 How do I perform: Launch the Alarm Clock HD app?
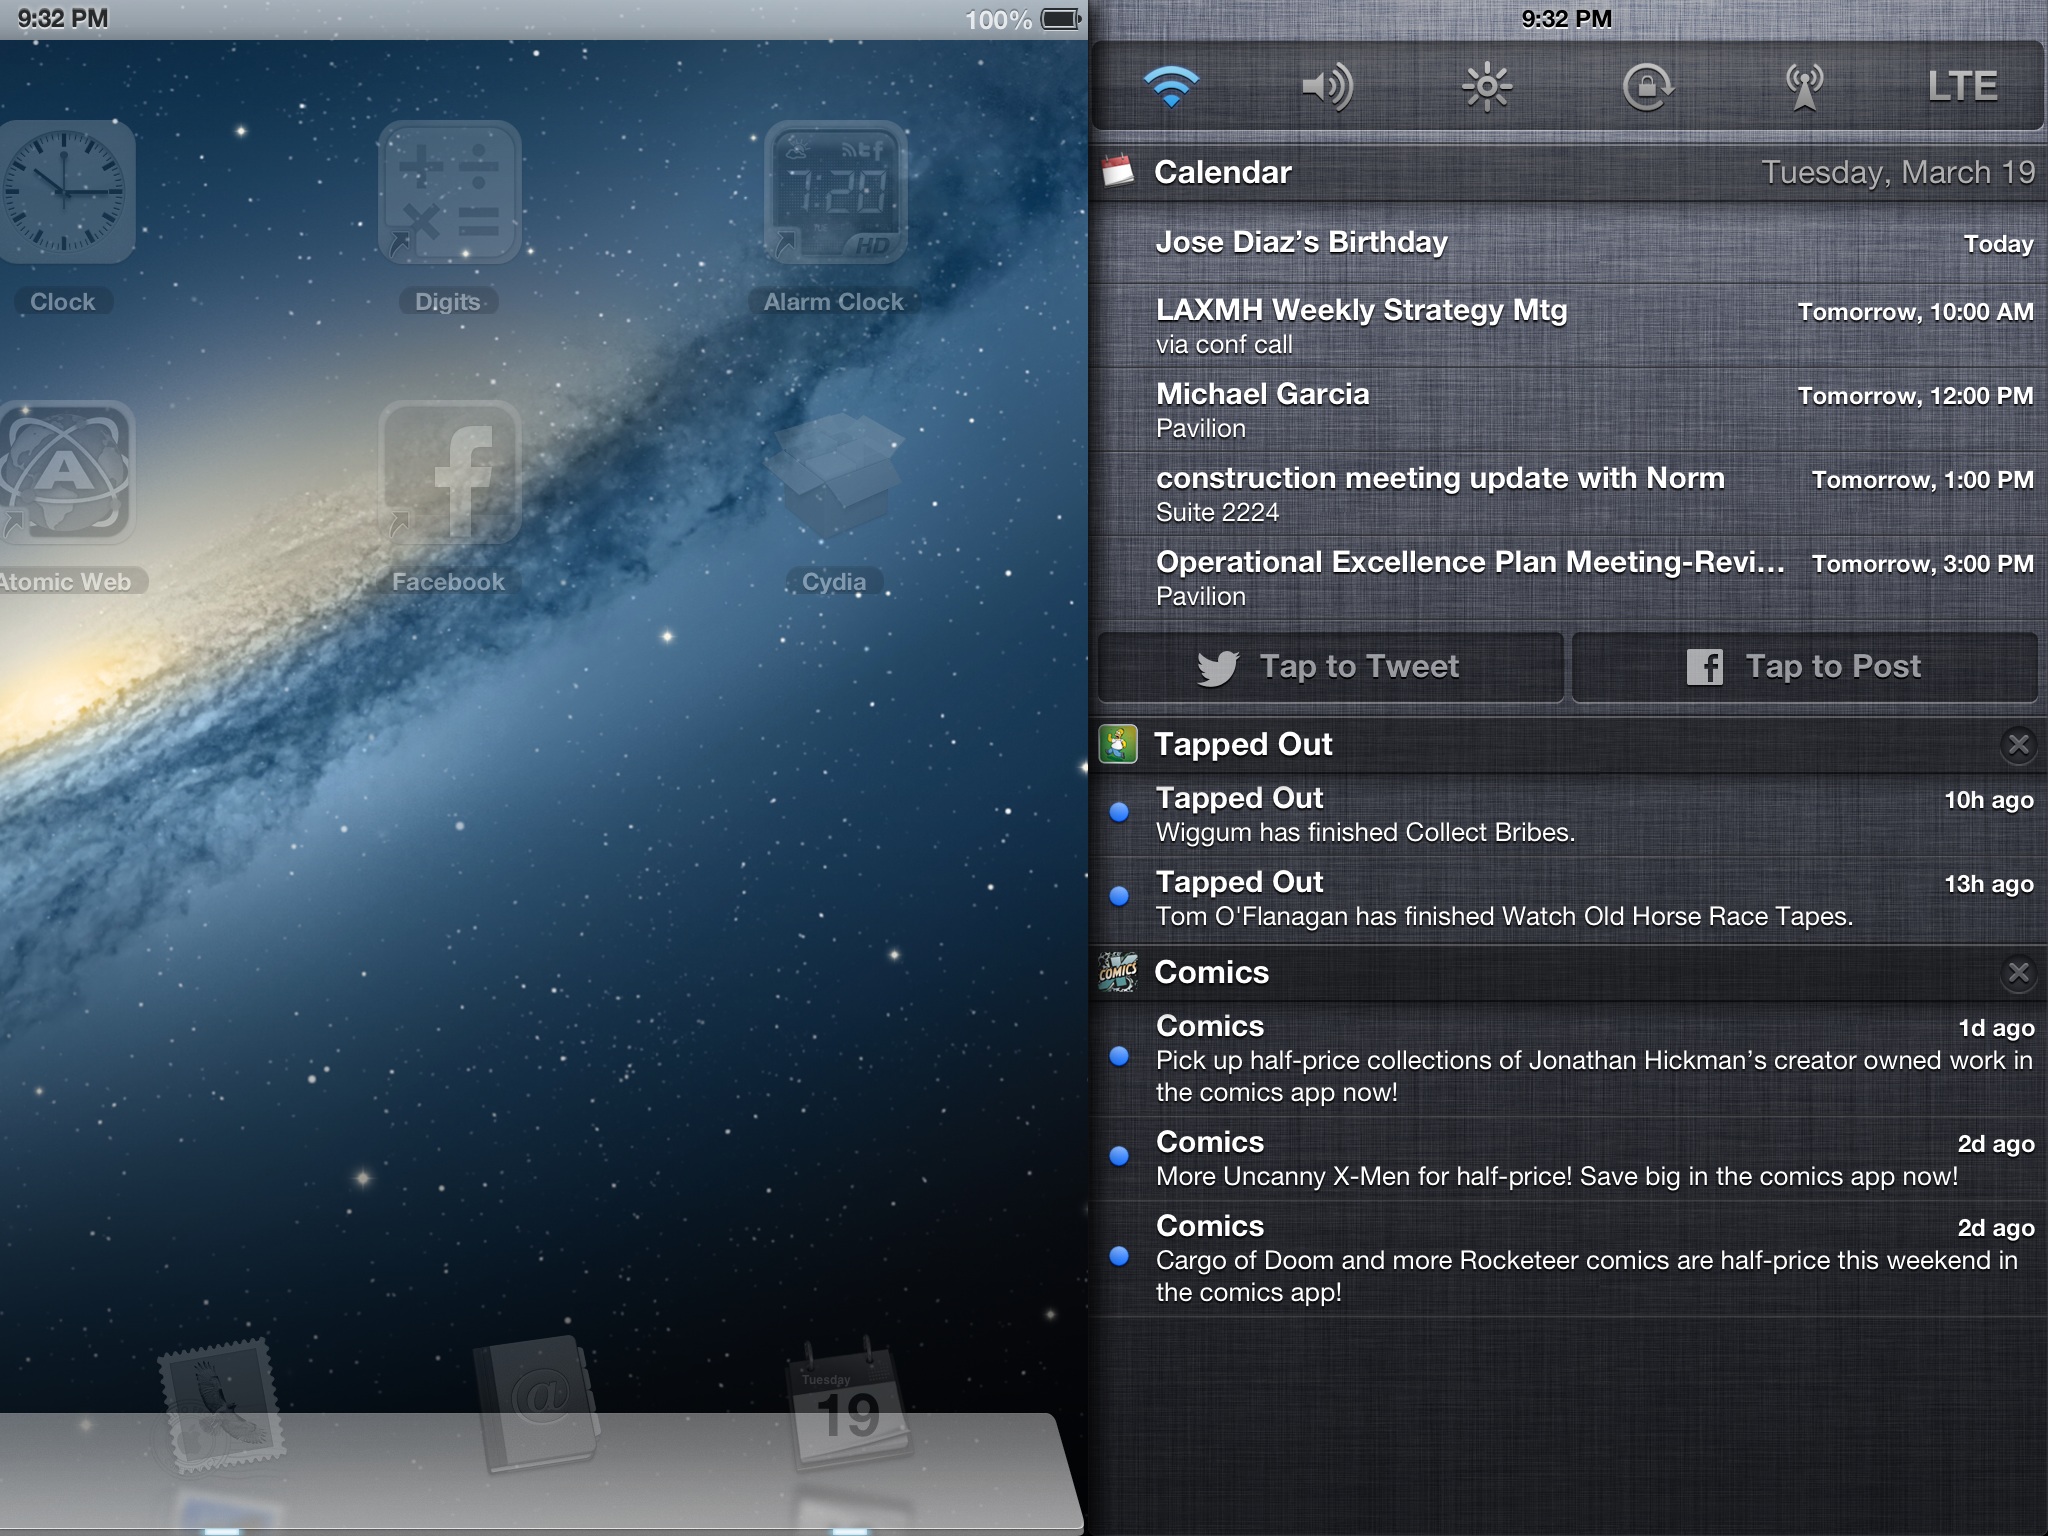pyautogui.click(x=835, y=192)
